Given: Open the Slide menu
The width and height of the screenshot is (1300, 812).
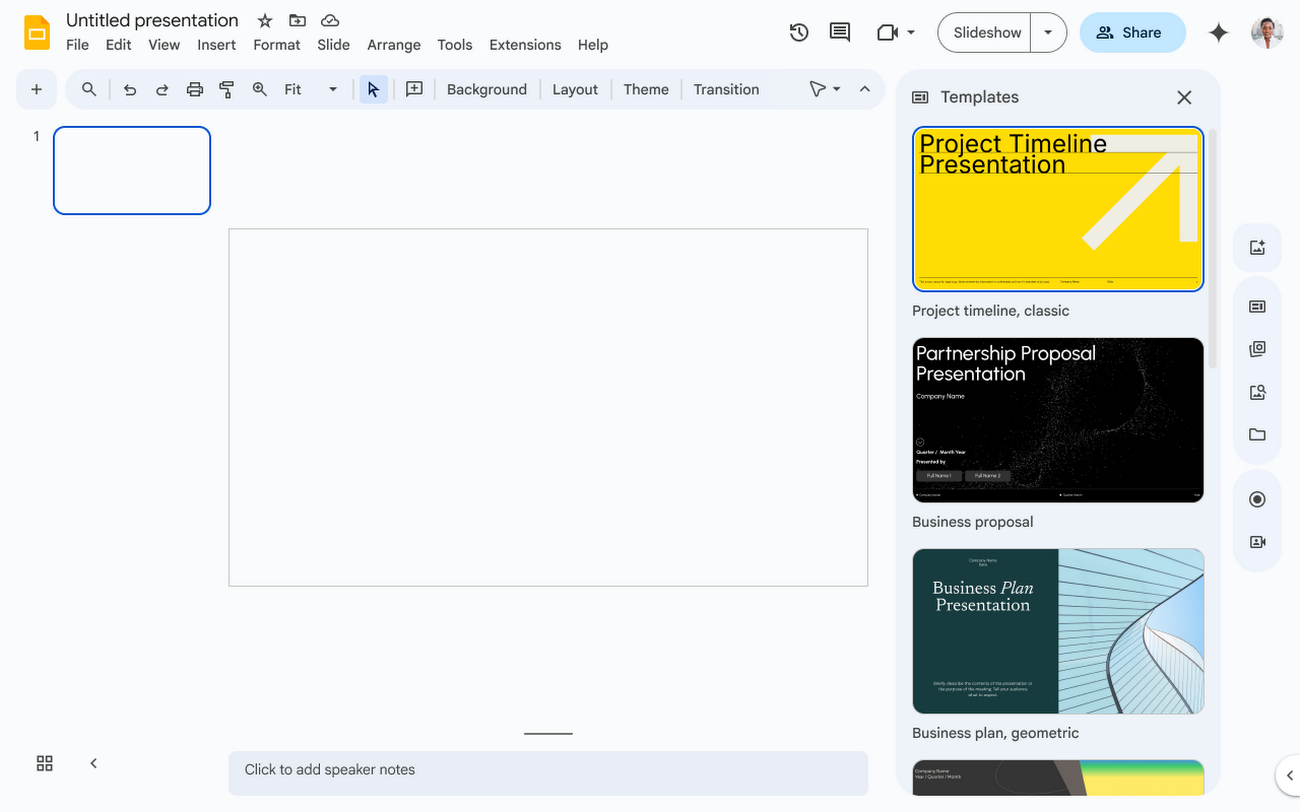Looking at the screenshot, I should point(333,45).
